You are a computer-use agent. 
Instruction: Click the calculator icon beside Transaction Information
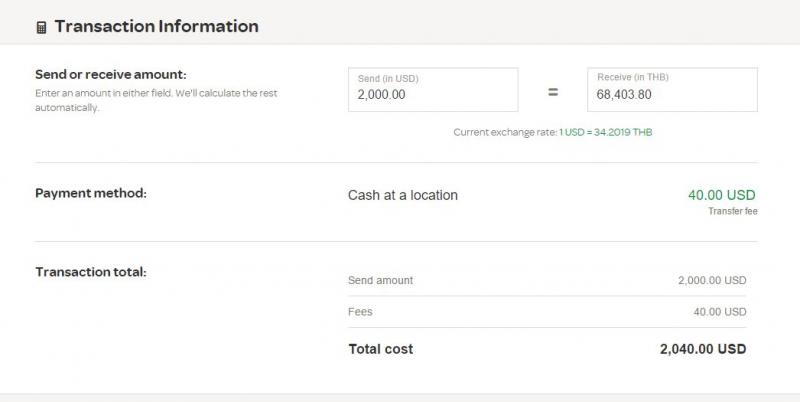pyautogui.click(x=41, y=28)
